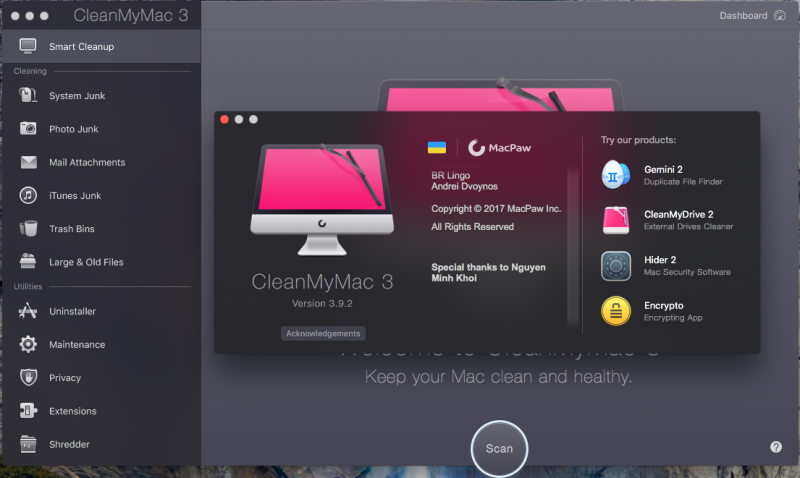Click the MacPaw logo icon
Screen dimensions: 800x478
click(x=477, y=147)
